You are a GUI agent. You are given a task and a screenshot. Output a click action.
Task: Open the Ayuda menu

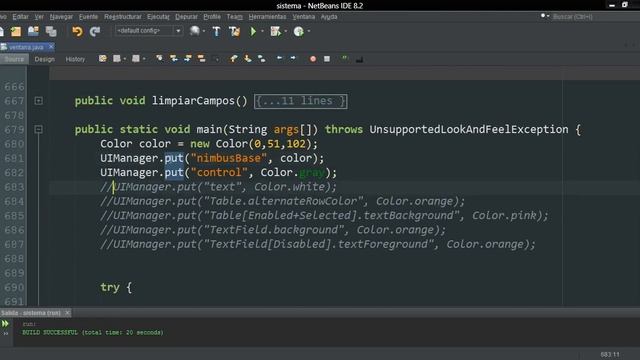pos(329,17)
